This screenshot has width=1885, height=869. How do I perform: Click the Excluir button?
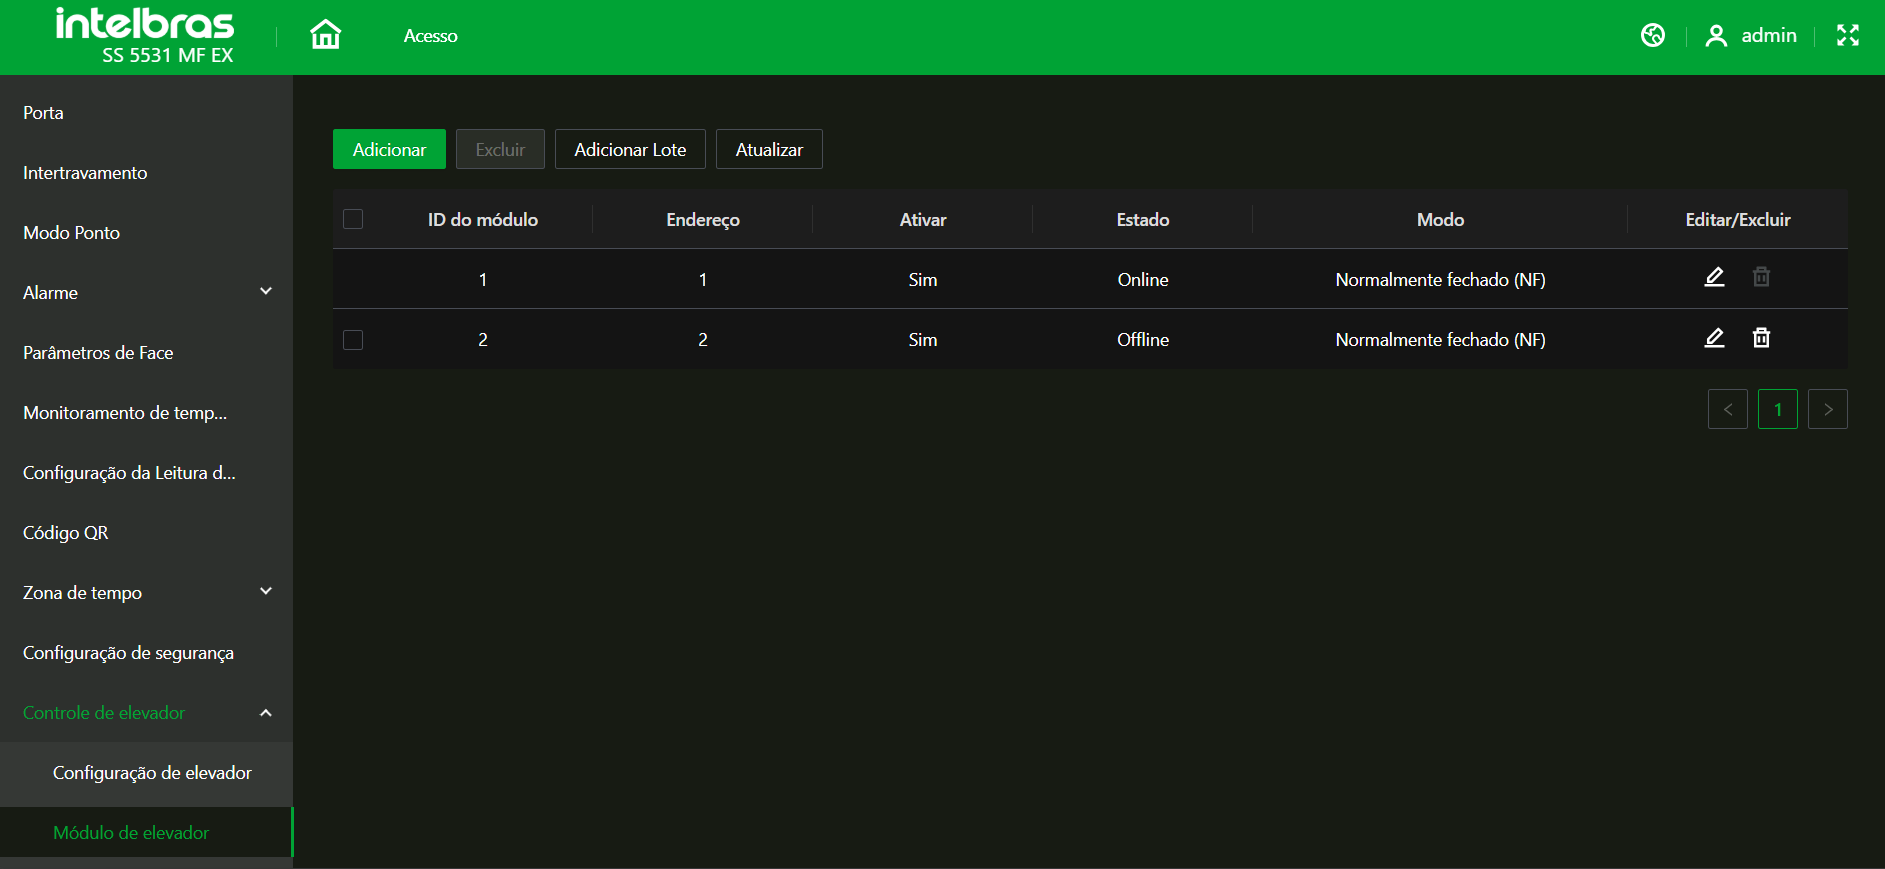point(500,149)
